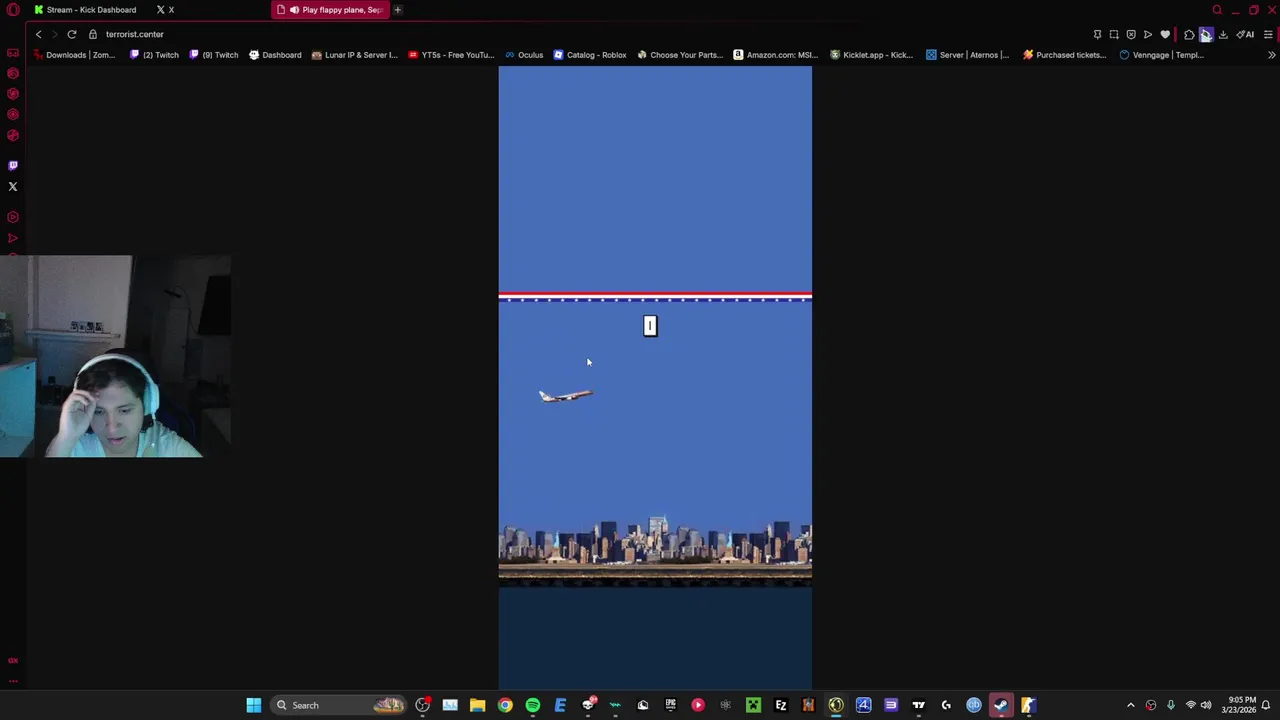Open the Choose Your Parts bookmark
This screenshot has height=720, width=1280.
(x=680, y=55)
